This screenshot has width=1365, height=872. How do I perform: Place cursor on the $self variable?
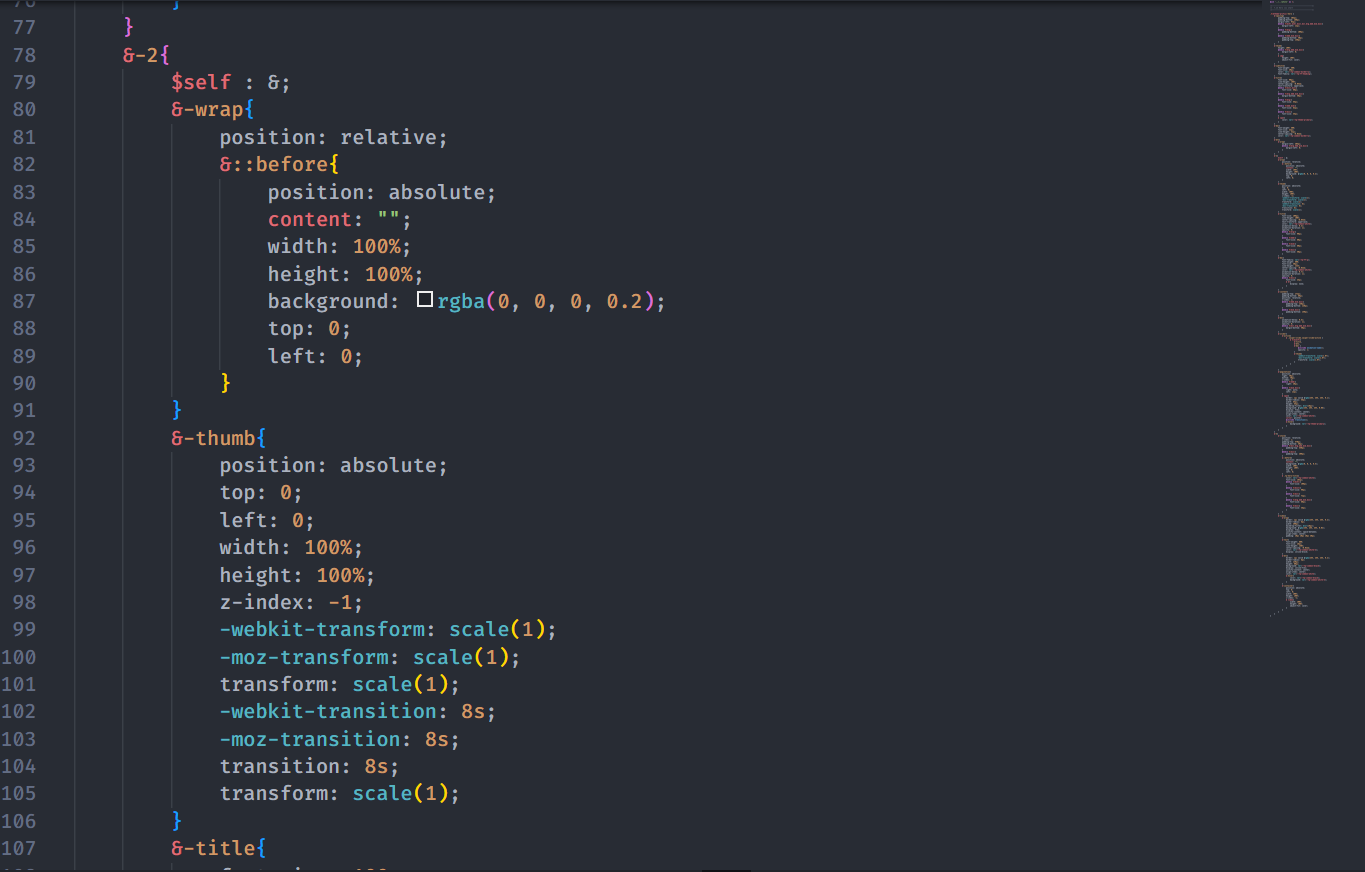point(201,82)
